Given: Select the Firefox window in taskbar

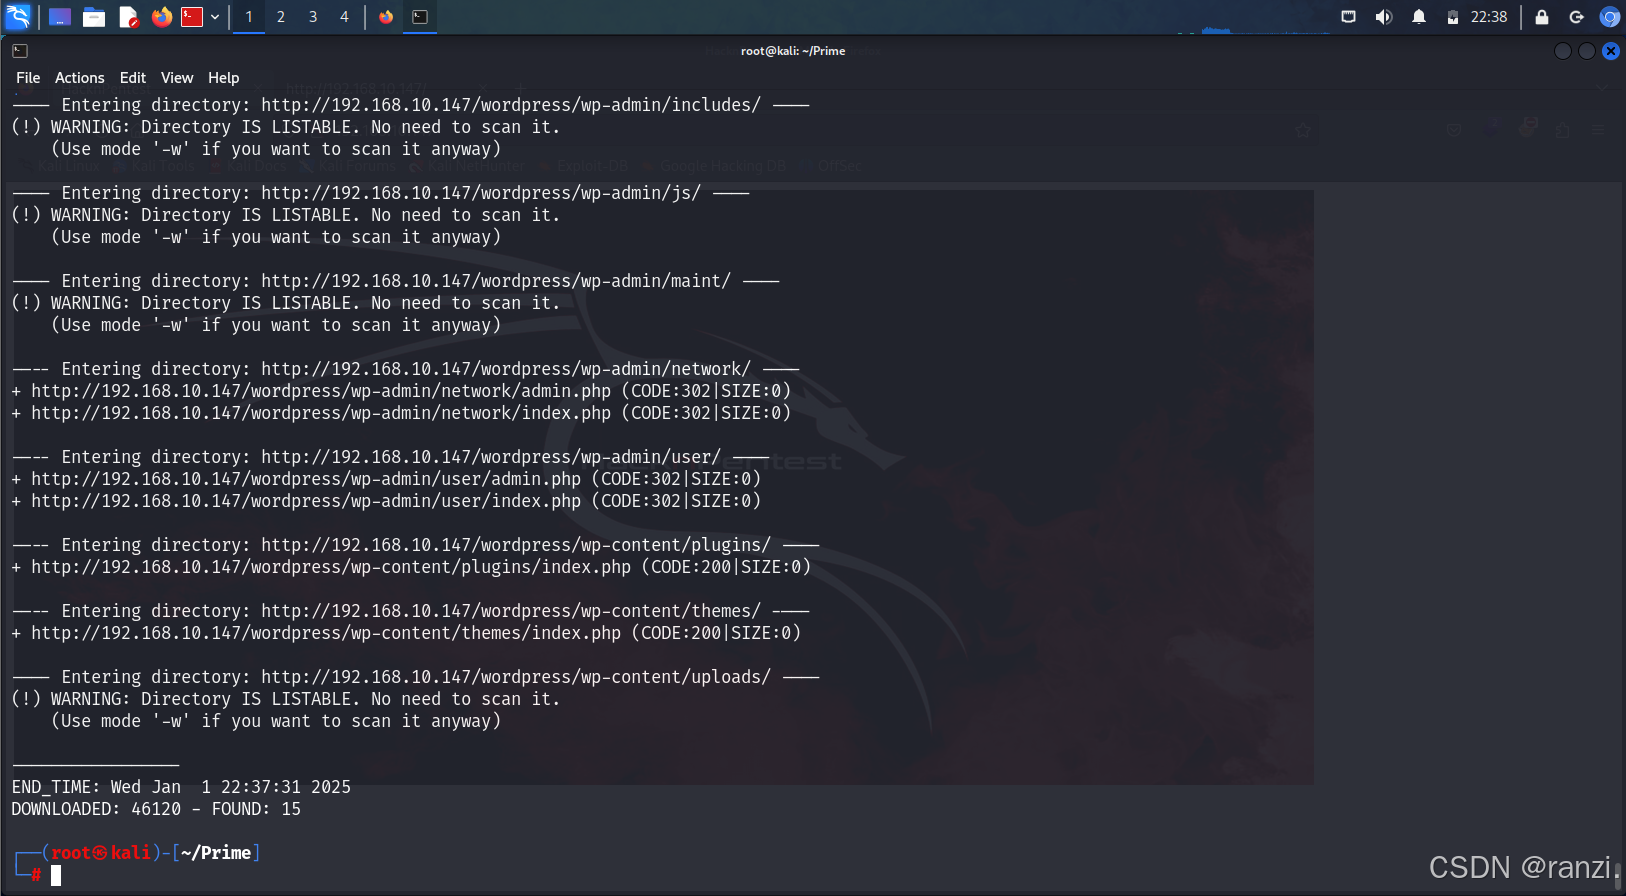Looking at the screenshot, I should [x=386, y=17].
